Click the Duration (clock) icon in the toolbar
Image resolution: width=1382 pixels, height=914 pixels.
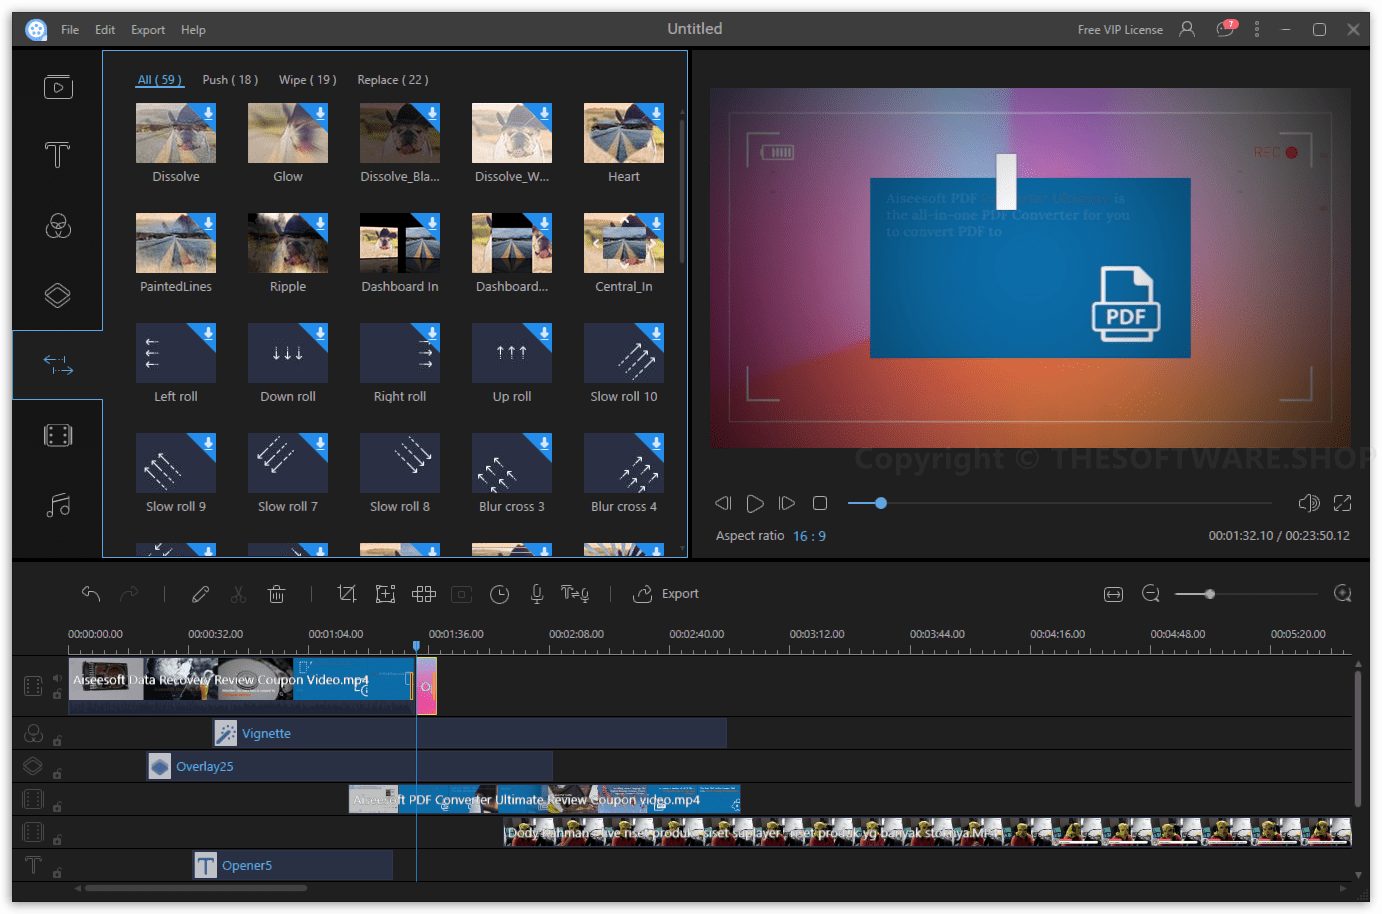tap(499, 594)
